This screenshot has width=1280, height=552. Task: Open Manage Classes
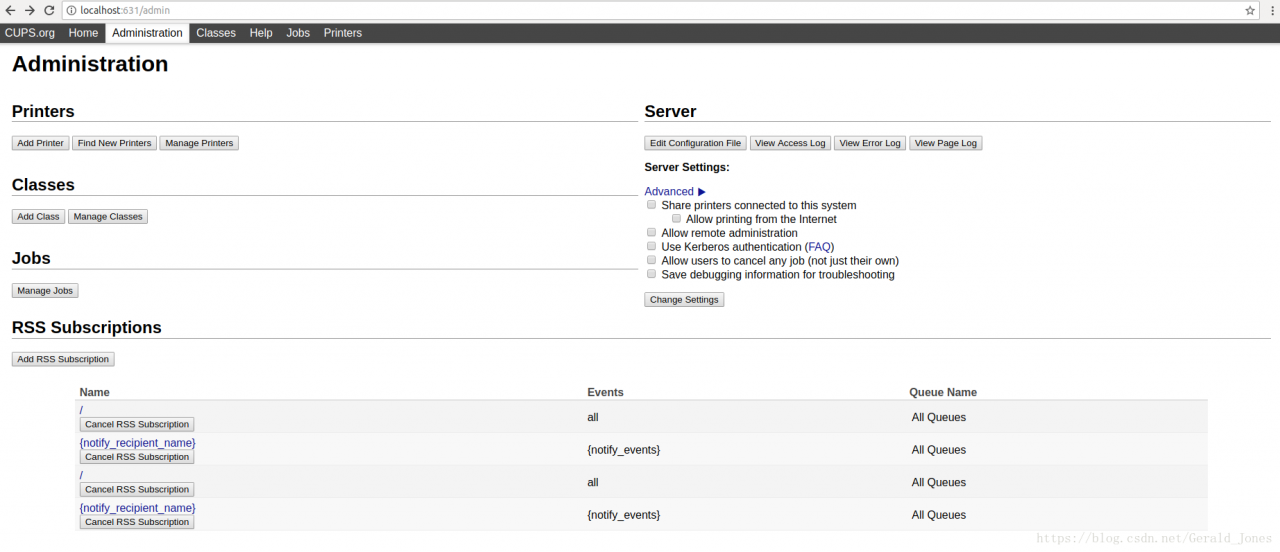pos(108,216)
